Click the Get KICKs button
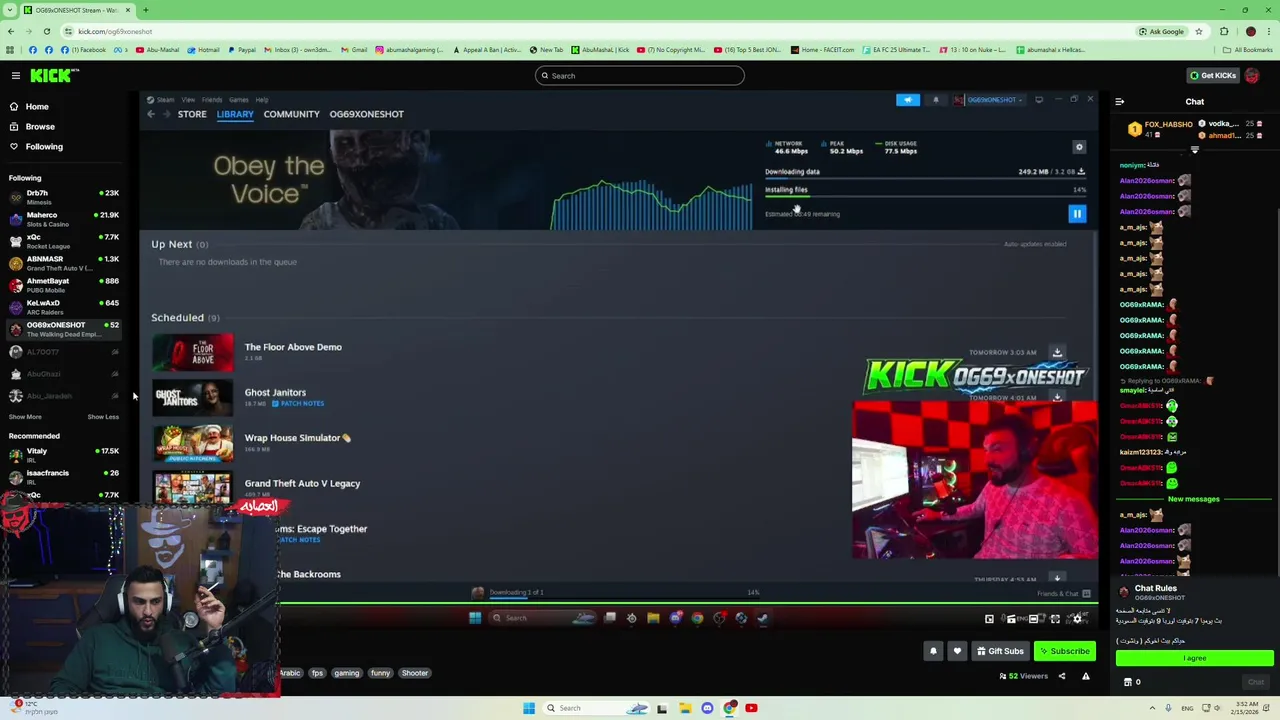 point(1212,76)
